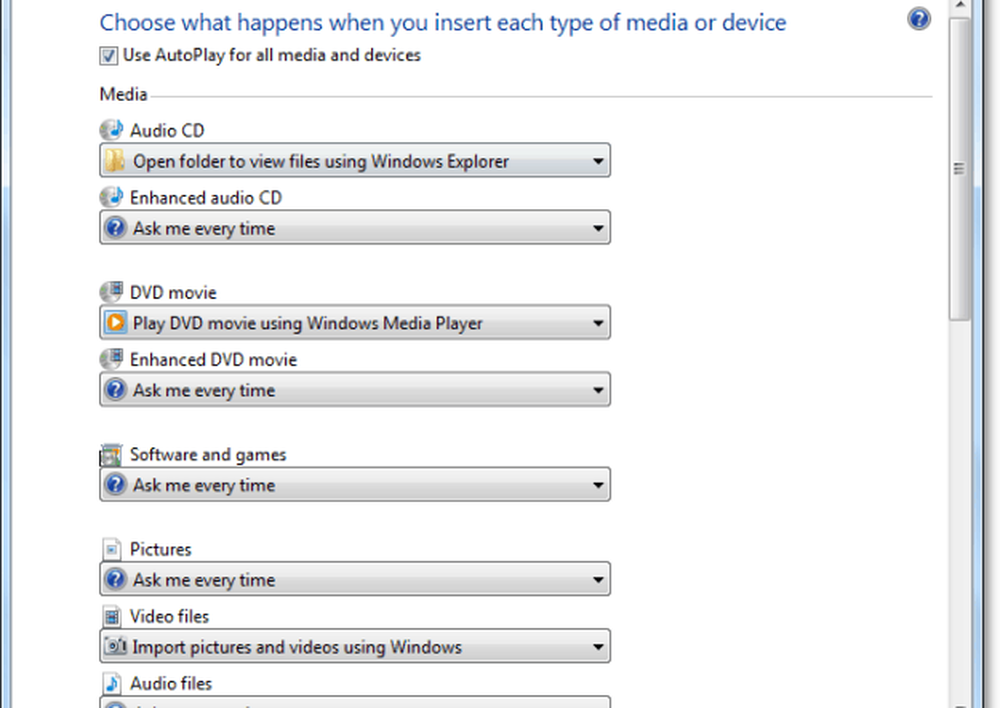Open the Enhanced DVD movie dropdown
Image resolution: width=1000 pixels, height=708 pixels.
tap(355, 390)
